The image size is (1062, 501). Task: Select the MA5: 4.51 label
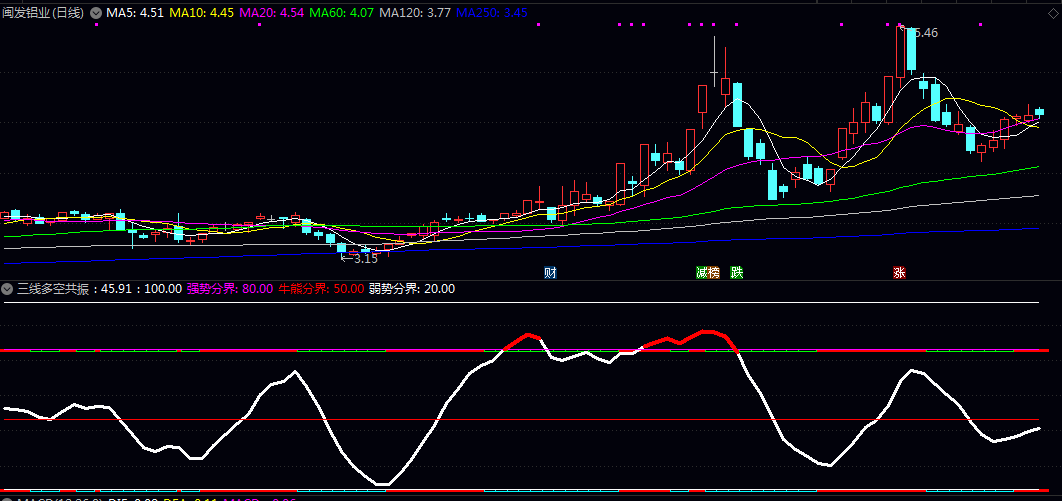(x=135, y=13)
